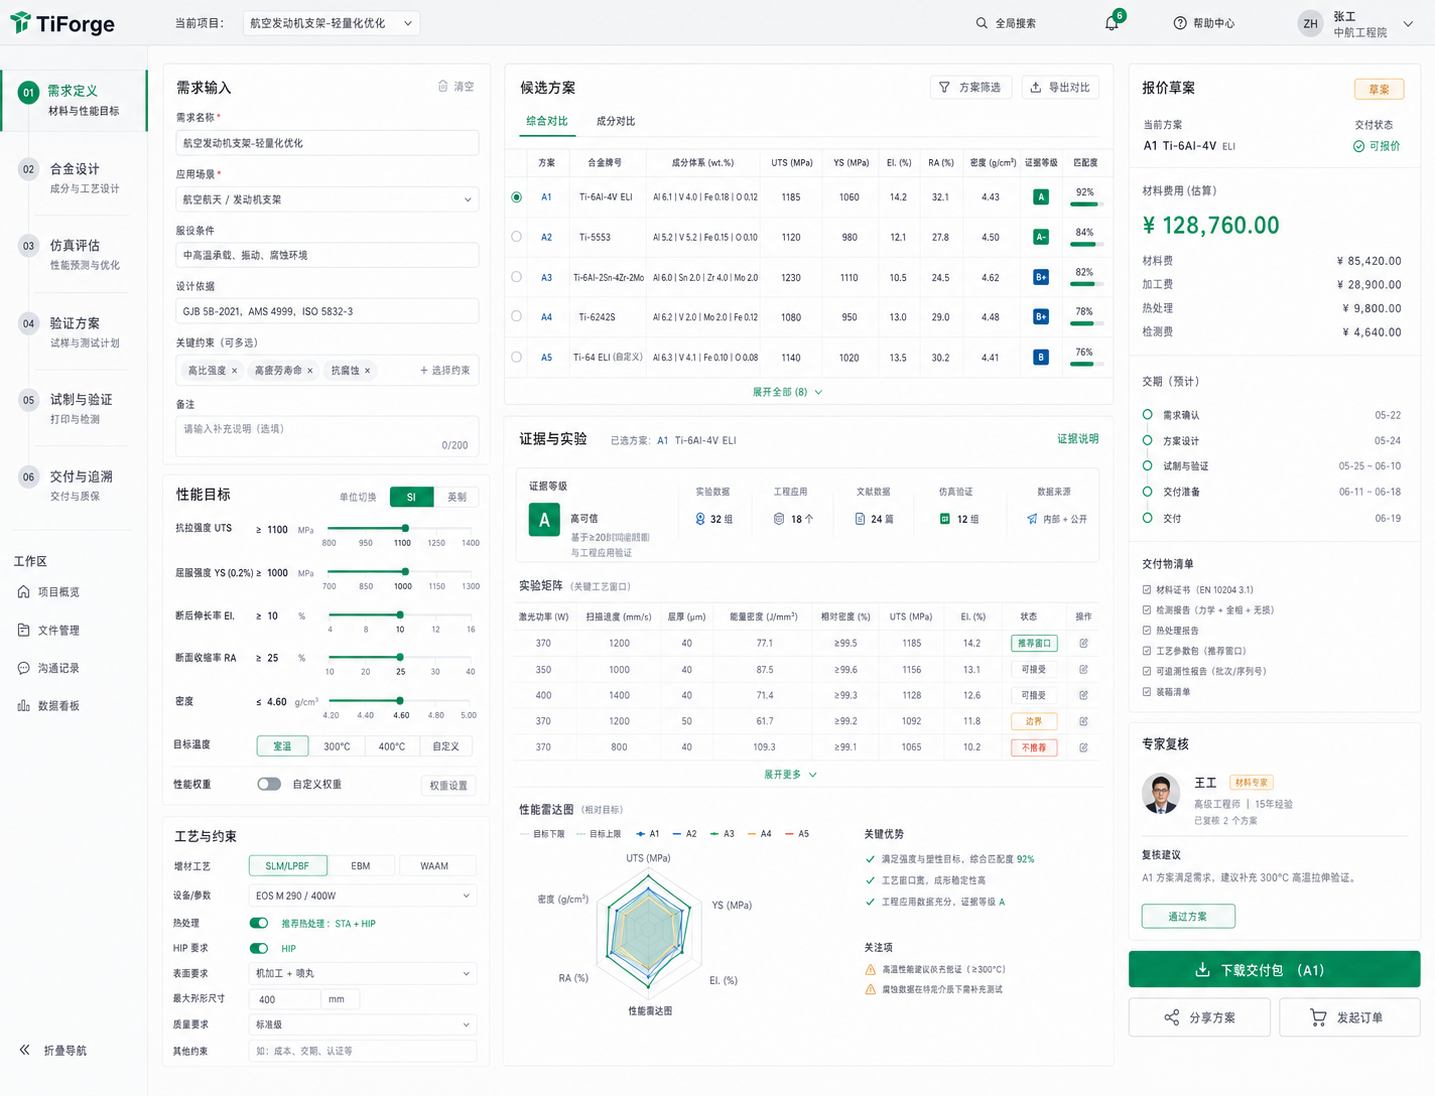Open the 应用场景 dropdown
The width and height of the screenshot is (1435, 1096).
point(327,199)
